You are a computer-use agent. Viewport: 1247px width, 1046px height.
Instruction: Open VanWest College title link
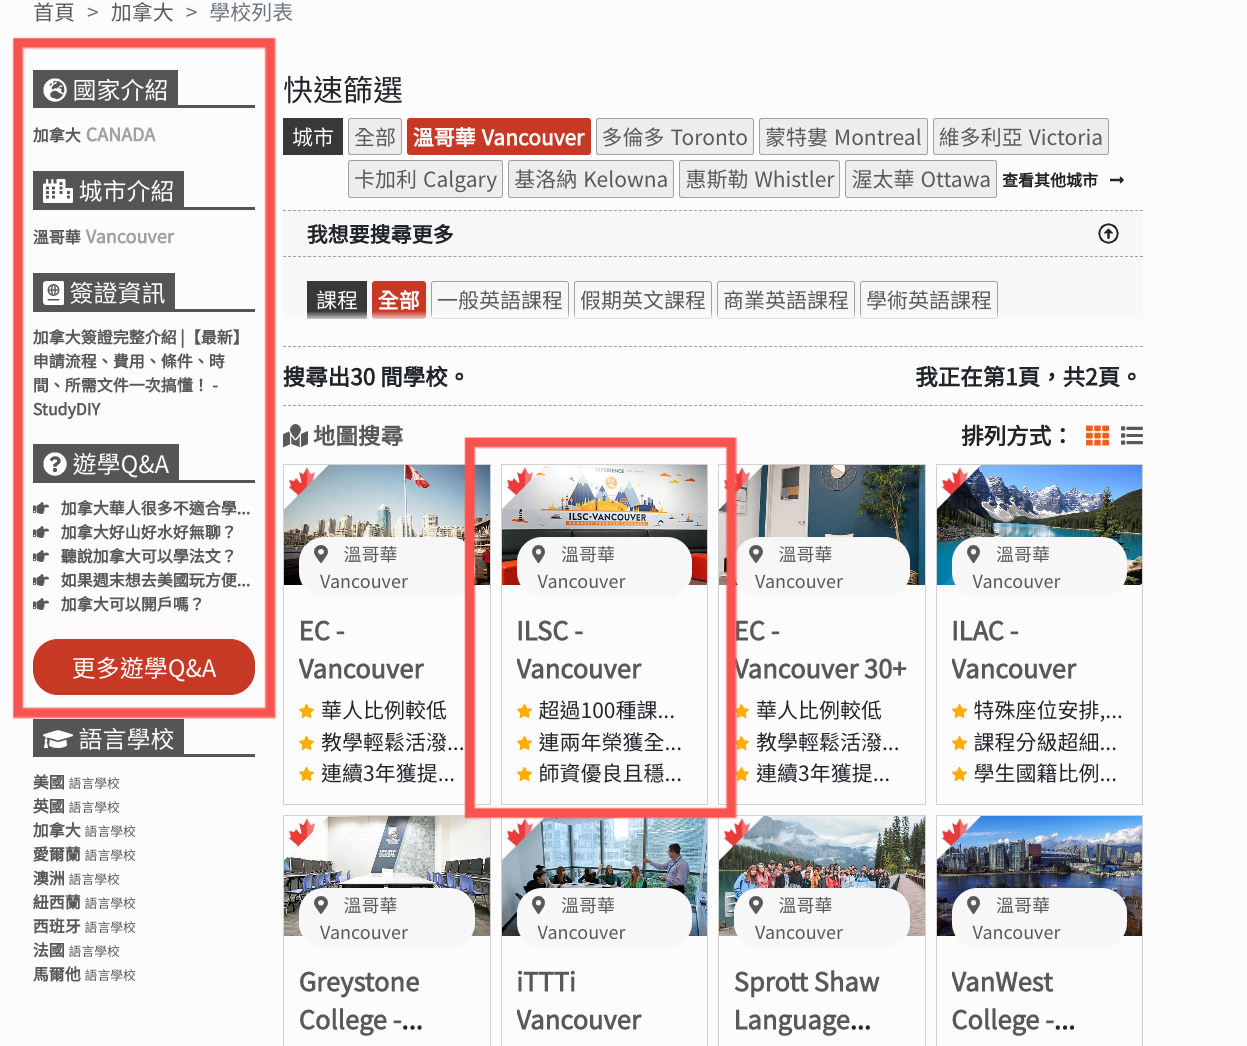(x=1013, y=1001)
